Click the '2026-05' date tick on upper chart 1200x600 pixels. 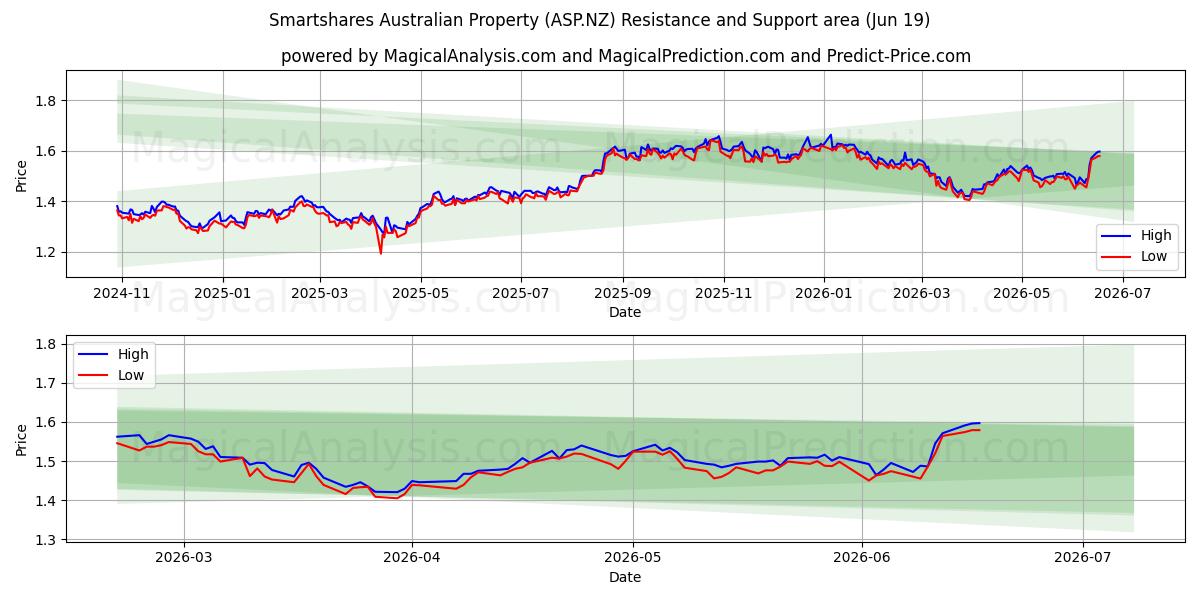1022,294
